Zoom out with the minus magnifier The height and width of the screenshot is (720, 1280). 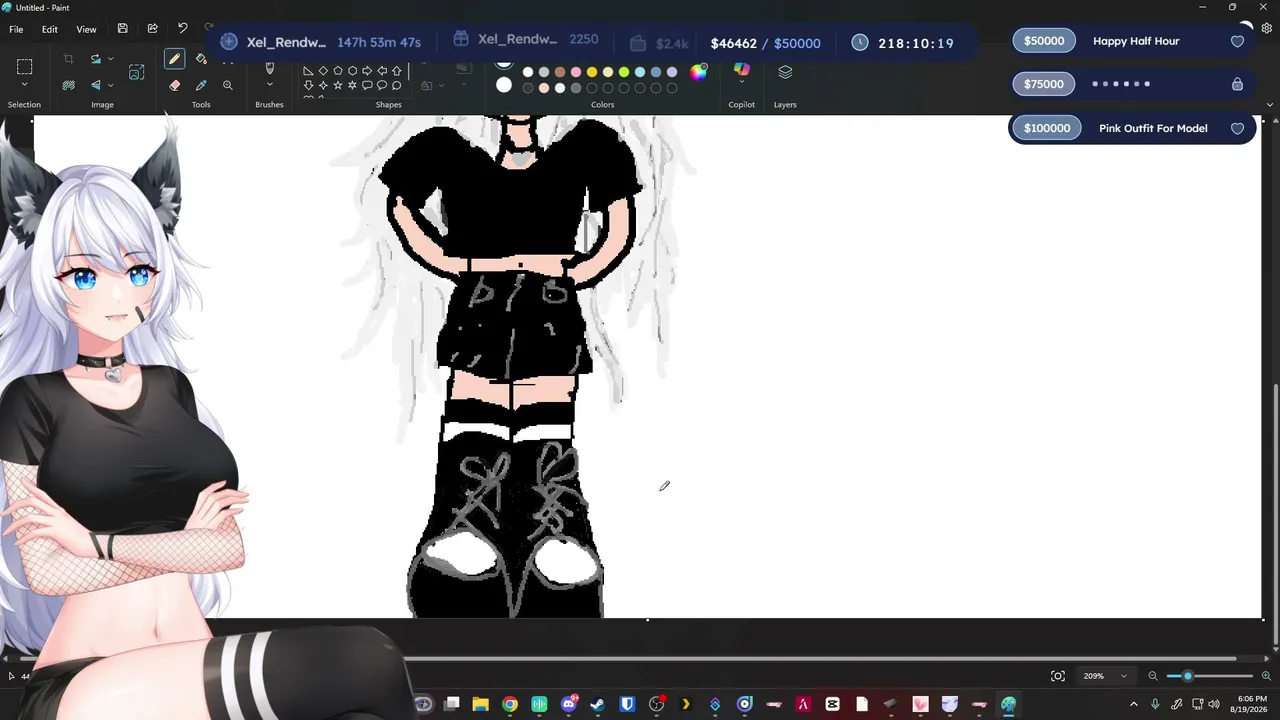(x=1153, y=676)
